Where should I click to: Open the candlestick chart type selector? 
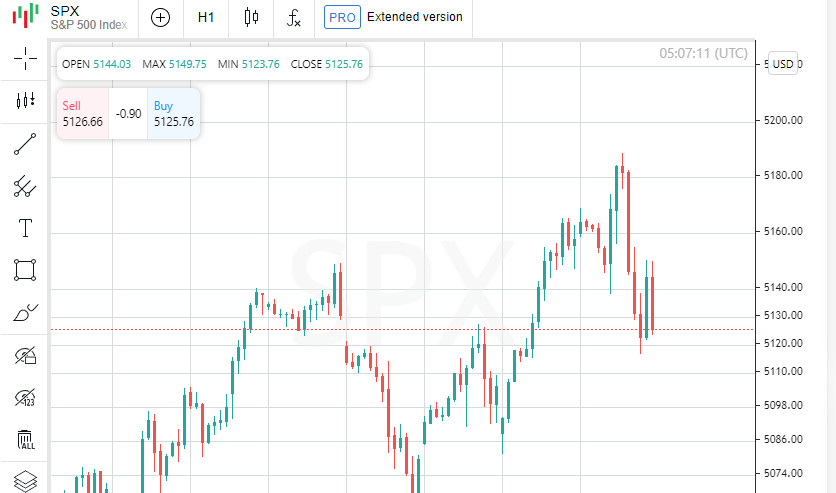tap(251, 17)
